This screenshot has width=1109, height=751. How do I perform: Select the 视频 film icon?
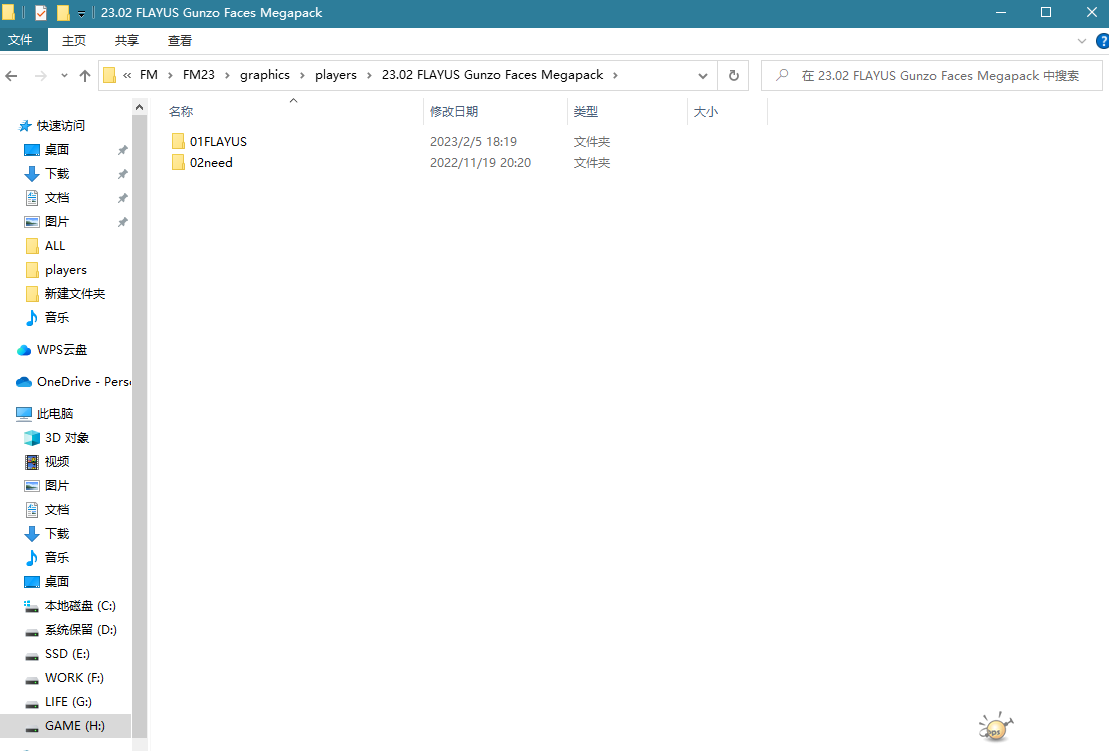(x=32, y=462)
